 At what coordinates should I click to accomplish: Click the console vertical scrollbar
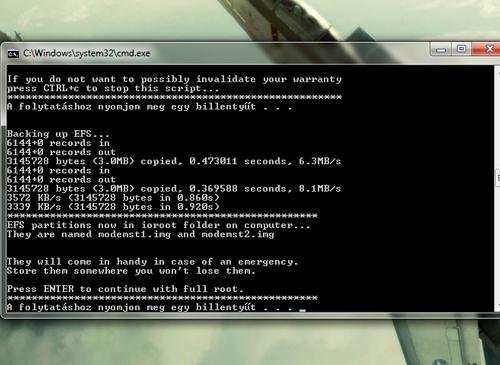coord(497,188)
